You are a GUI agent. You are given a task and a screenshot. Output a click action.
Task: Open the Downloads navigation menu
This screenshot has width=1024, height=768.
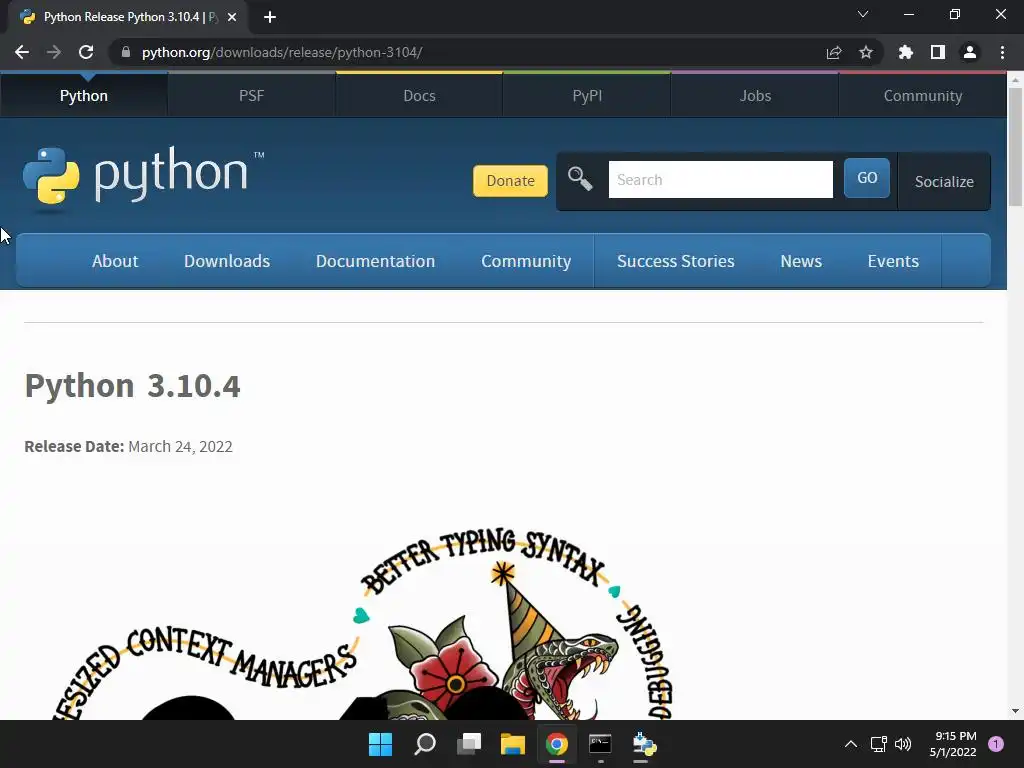(227, 261)
